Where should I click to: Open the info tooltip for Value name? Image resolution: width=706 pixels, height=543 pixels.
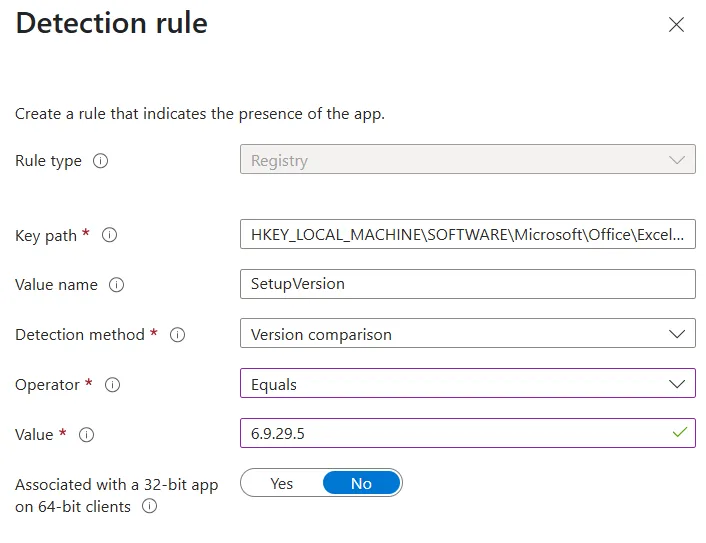117,285
